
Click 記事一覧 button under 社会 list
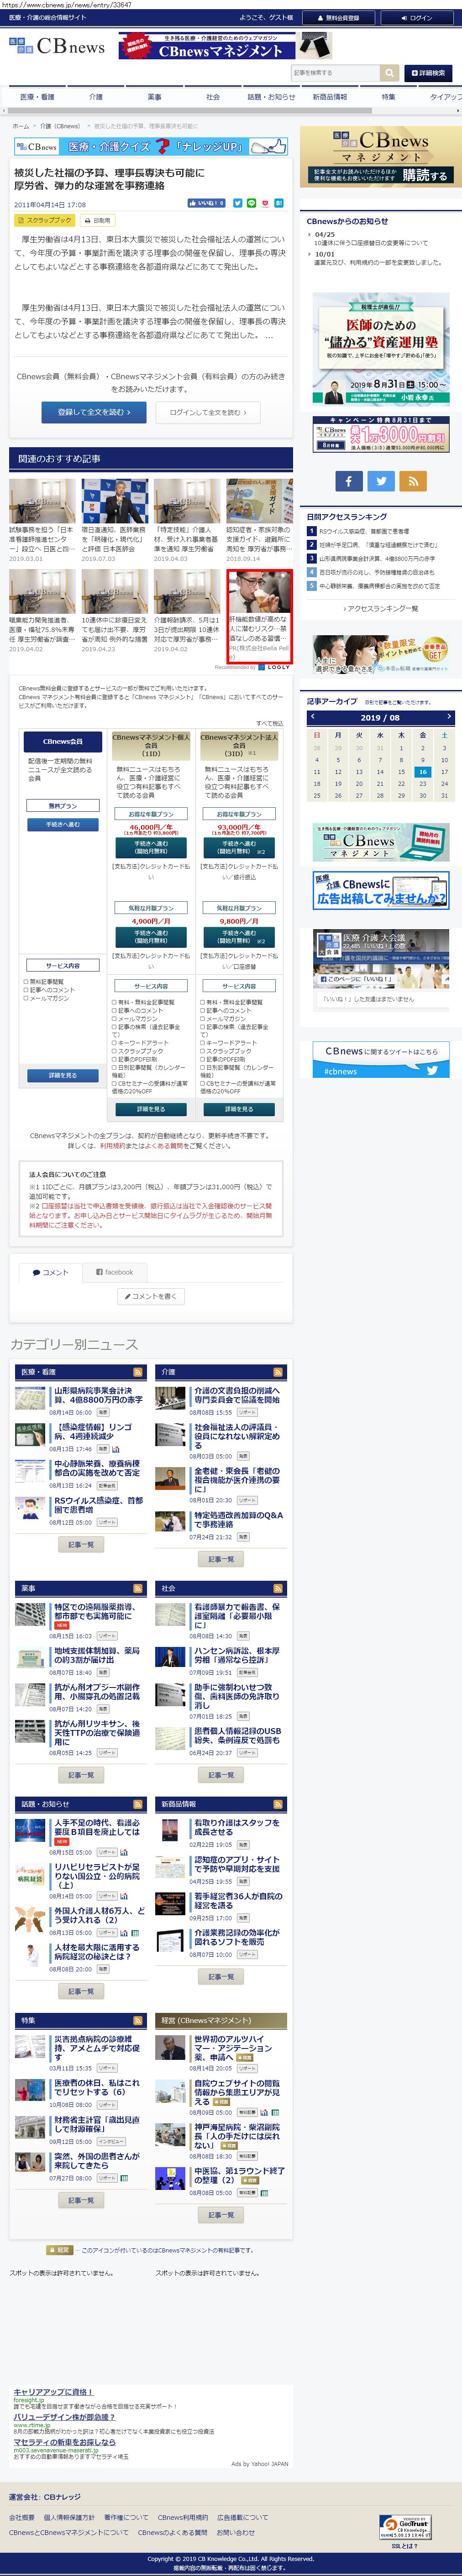tap(221, 1775)
